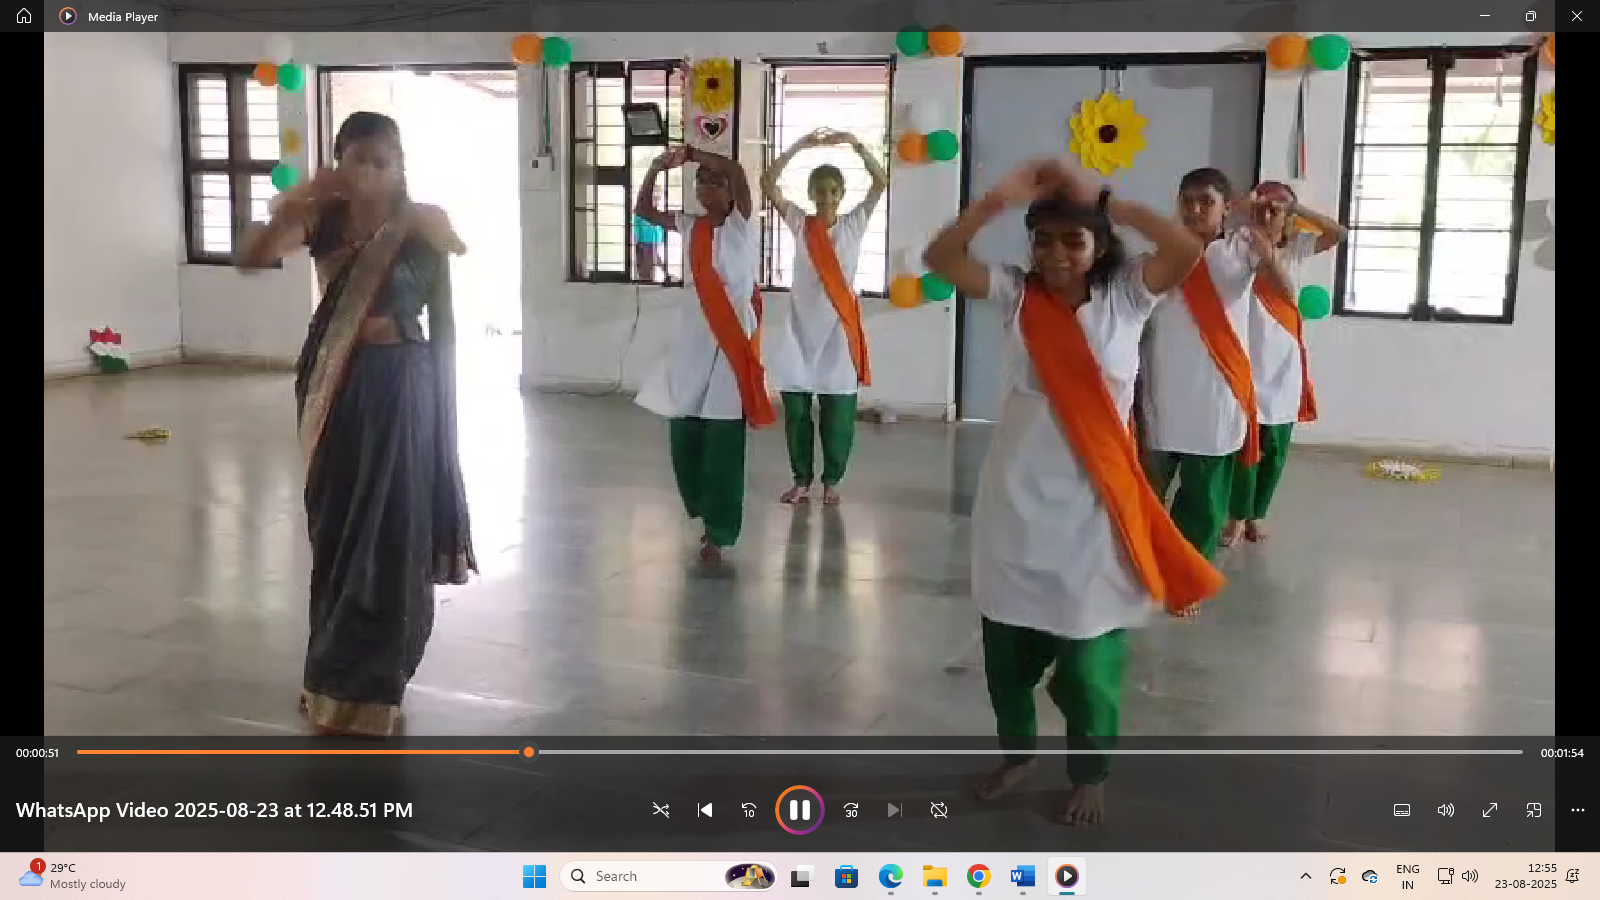The height and width of the screenshot is (900, 1600).
Task: Open Google Chrome from the taskbar
Action: (979, 876)
